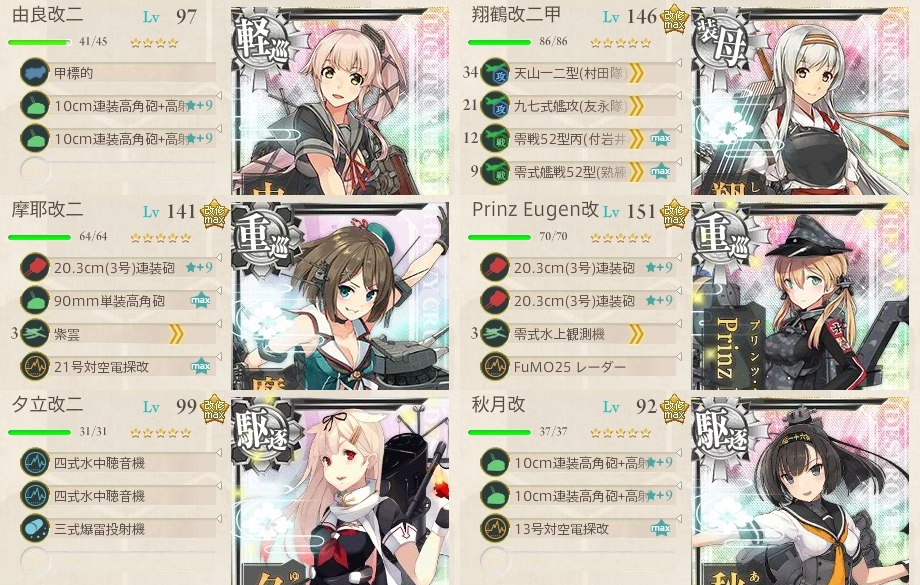Screen dimensions: 920x585
Task: Click the 90mm単装高角砲 green gun icon
Action: point(35,300)
